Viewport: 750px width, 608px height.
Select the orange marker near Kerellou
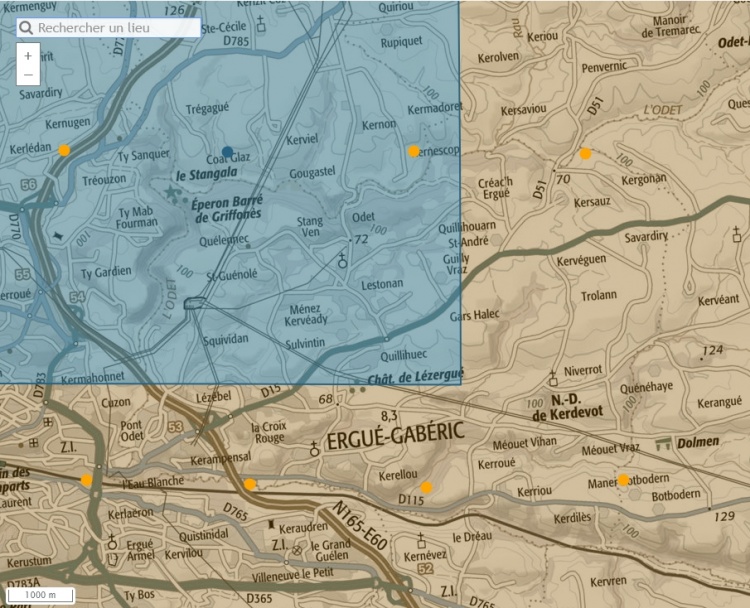click(426, 487)
